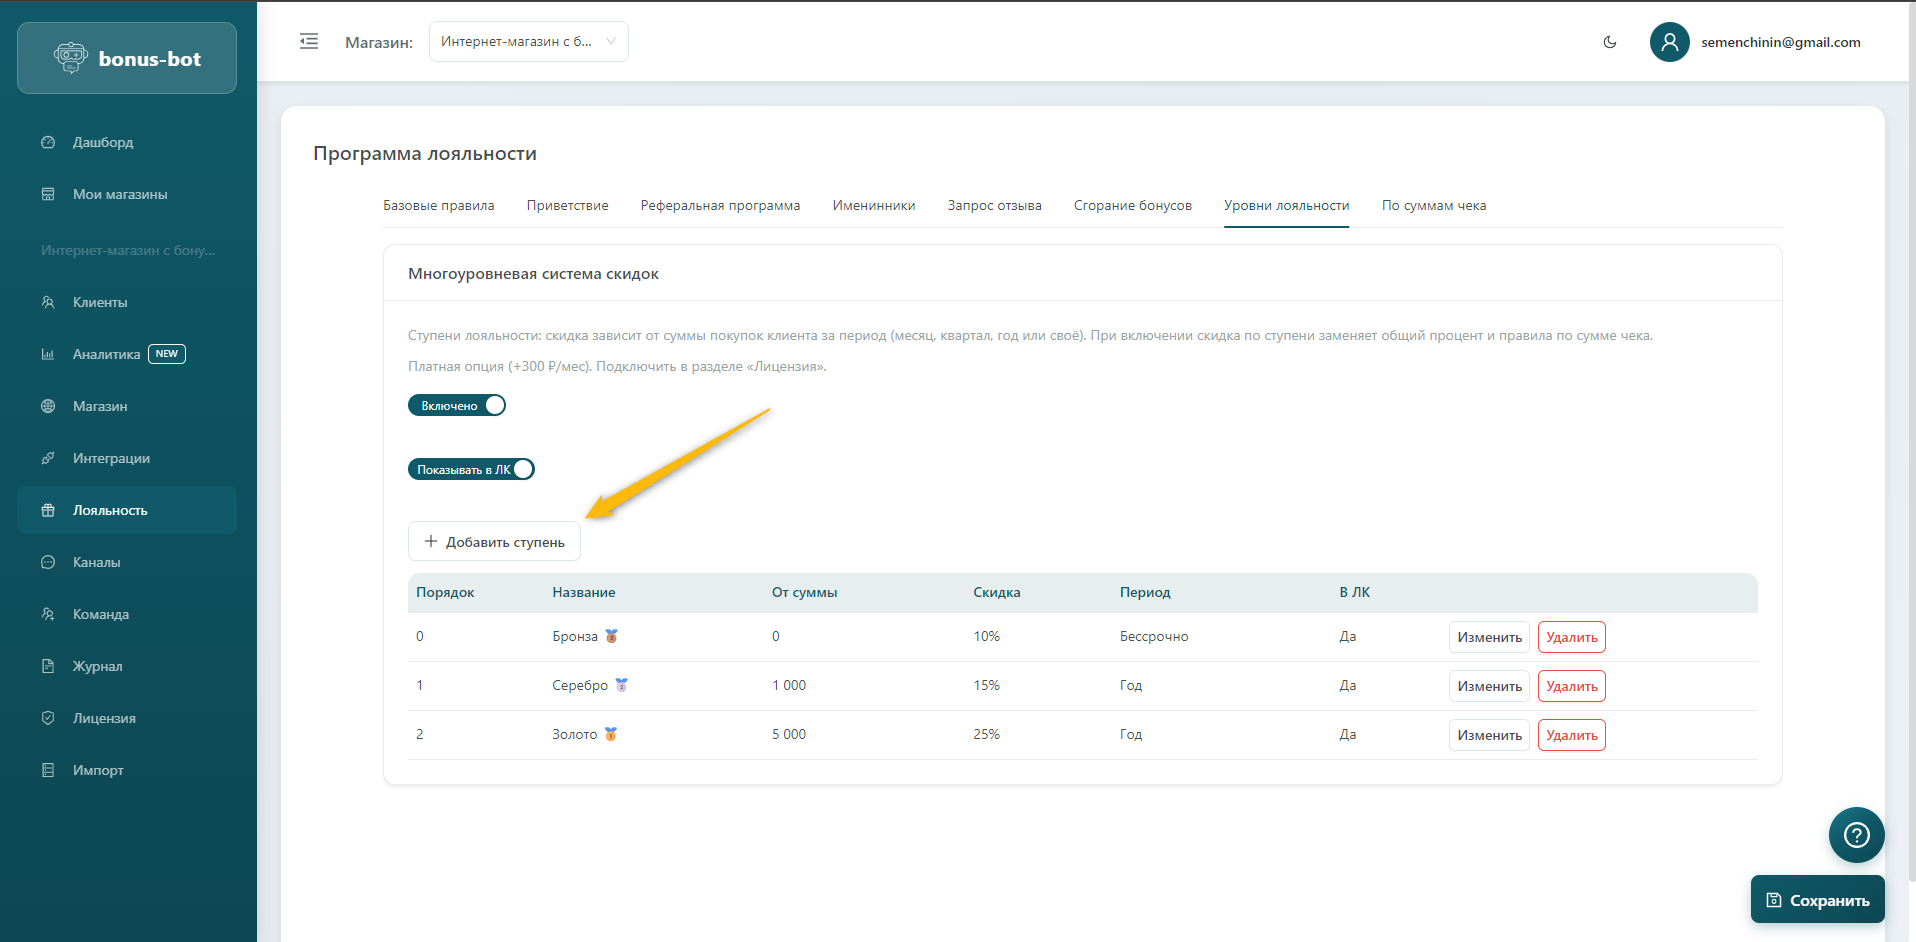Expand the Магазин store selector dropdown

[x=528, y=42]
